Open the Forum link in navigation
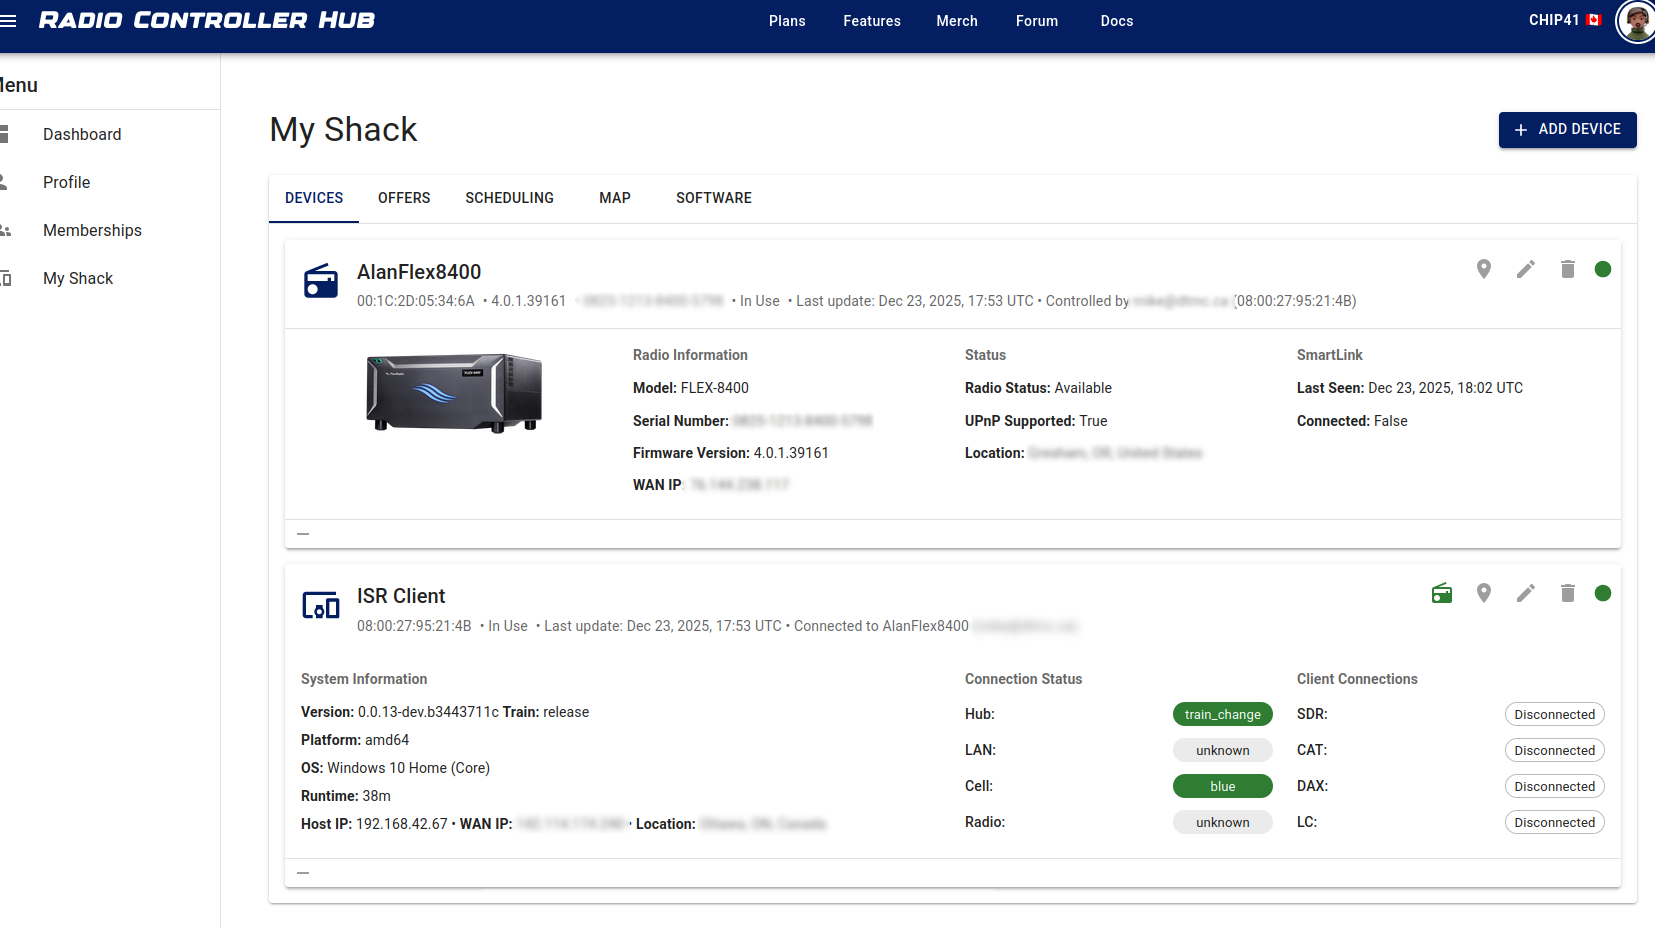This screenshot has width=1655, height=928. coord(1036,21)
